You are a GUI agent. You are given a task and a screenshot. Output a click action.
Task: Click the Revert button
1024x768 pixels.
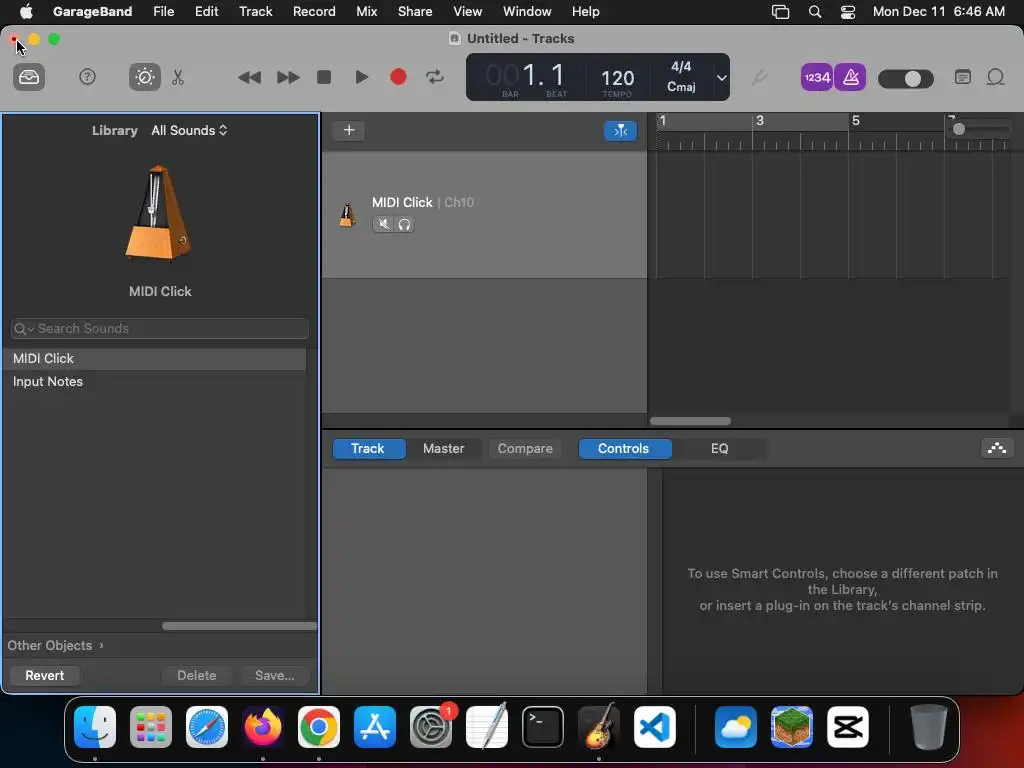click(x=44, y=675)
